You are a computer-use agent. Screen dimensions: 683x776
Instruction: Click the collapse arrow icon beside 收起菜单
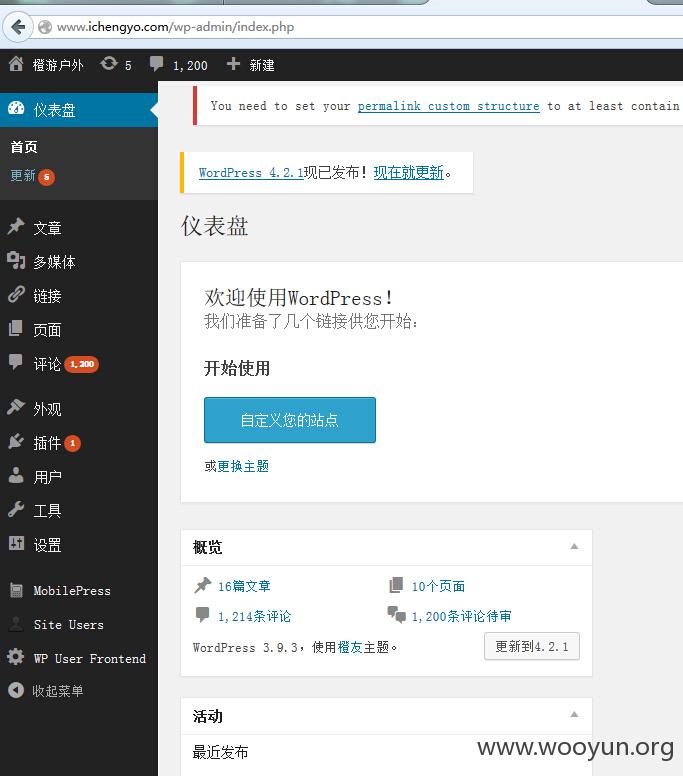(16, 690)
